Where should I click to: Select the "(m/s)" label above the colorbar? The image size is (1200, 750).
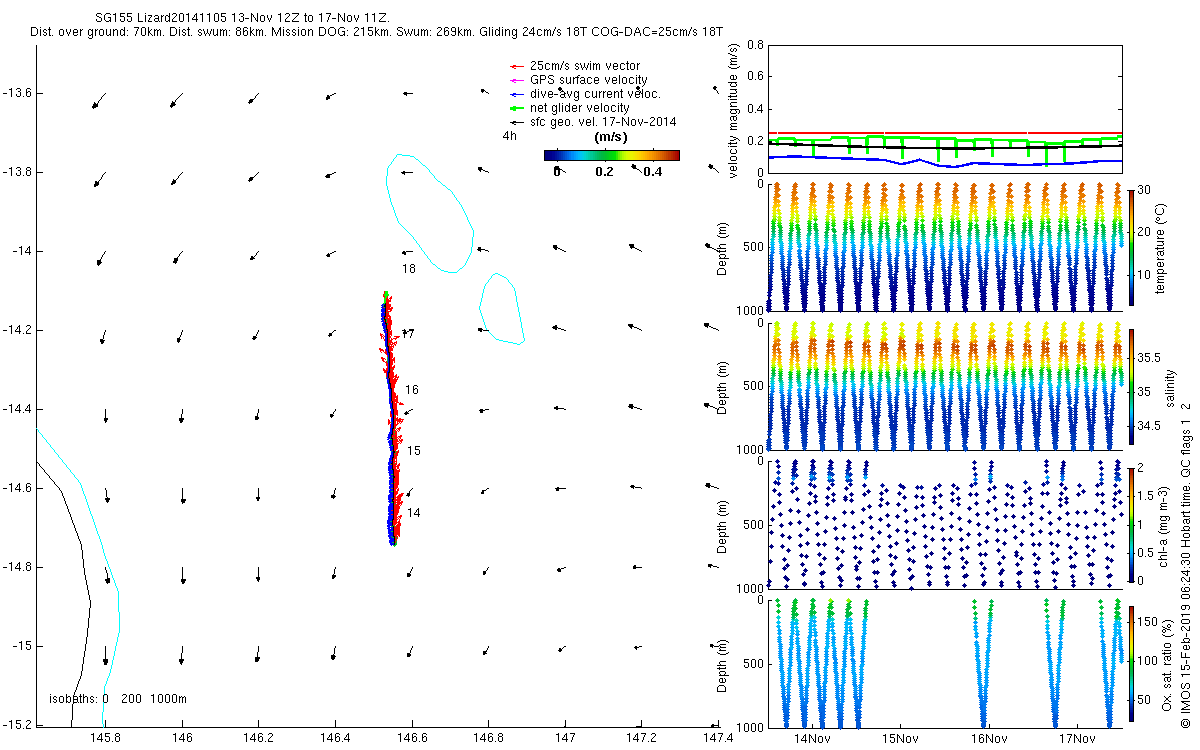click(611, 137)
